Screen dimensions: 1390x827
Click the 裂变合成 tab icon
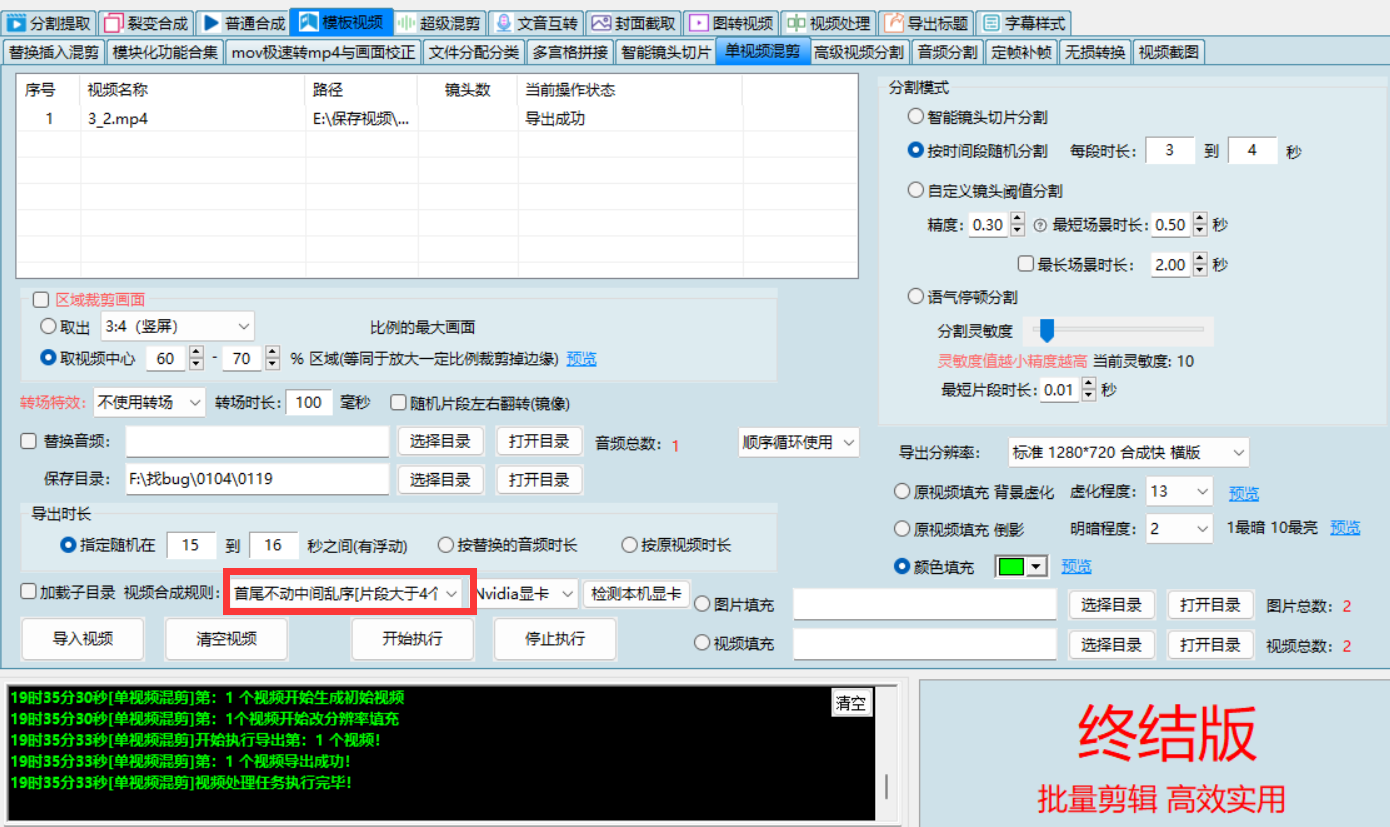coord(115,23)
